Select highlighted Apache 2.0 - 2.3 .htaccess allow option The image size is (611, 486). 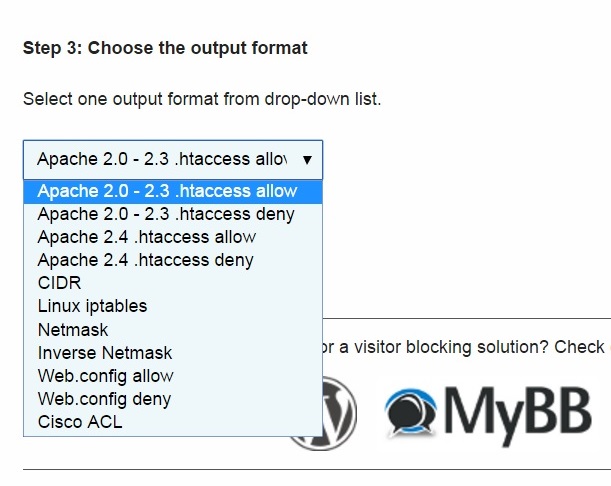pyautogui.click(x=167, y=191)
